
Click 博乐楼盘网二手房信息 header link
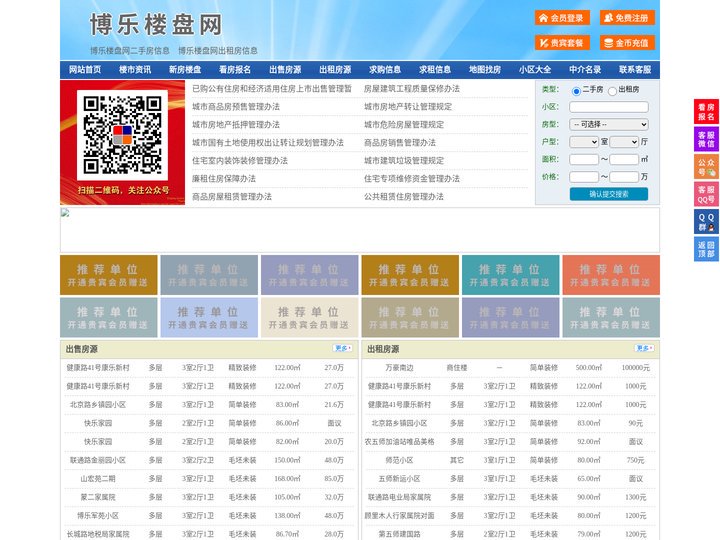coord(130,51)
